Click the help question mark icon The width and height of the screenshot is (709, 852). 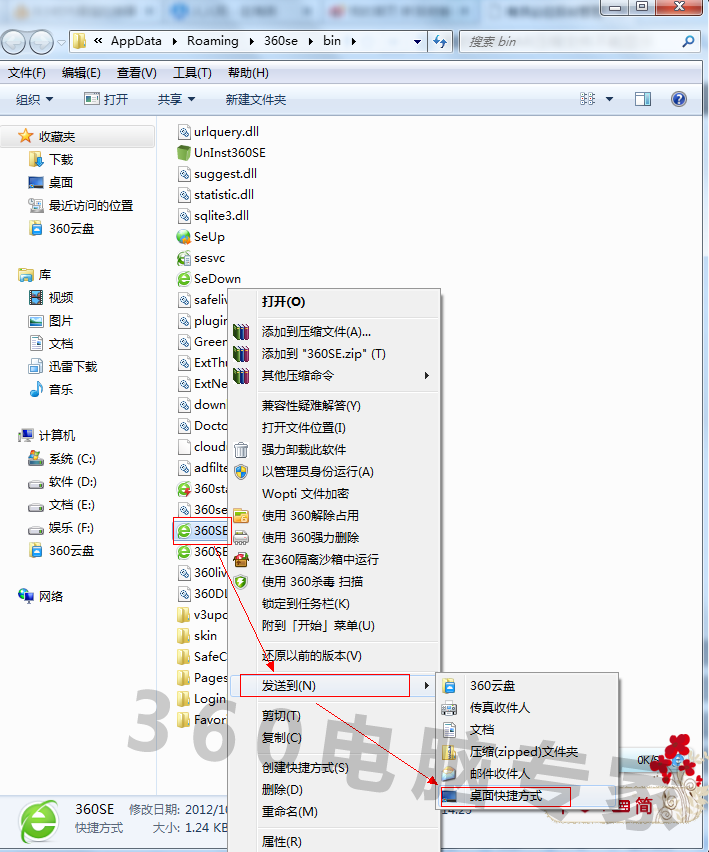click(x=679, y=99)
